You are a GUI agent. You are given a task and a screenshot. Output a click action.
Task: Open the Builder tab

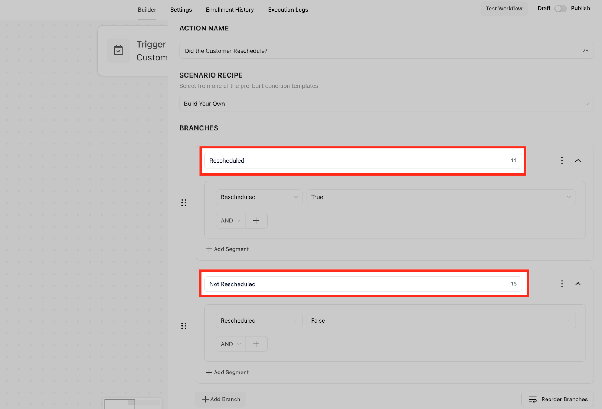pyautogui.click(x=146, y=10)
